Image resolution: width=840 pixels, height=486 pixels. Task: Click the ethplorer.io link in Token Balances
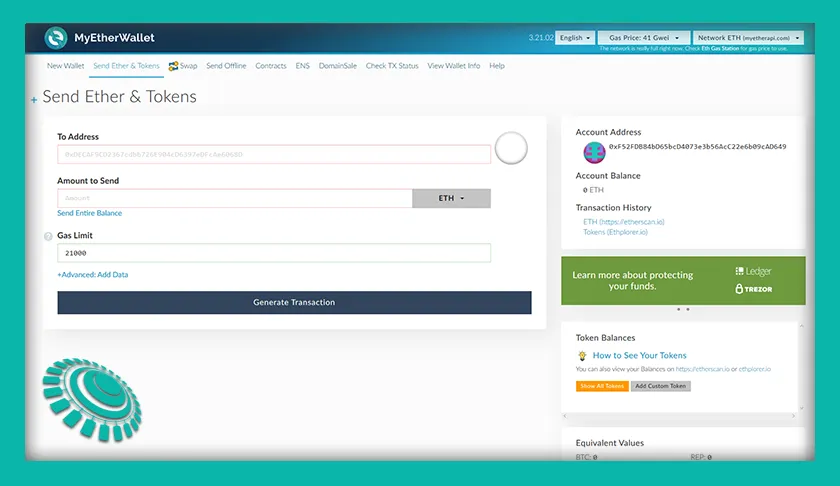tap(754, 369)
